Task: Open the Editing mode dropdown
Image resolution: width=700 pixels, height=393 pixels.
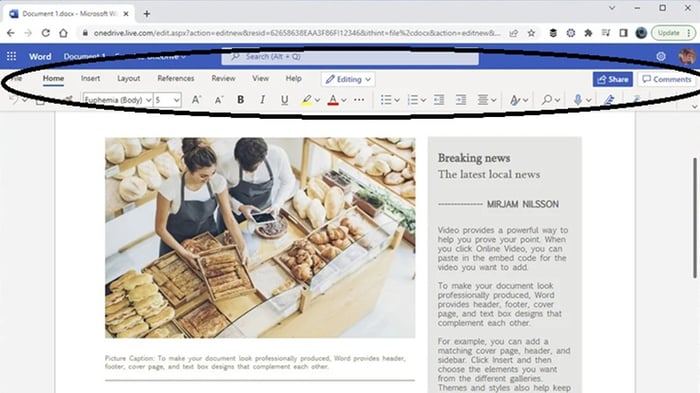Action: (x=348, y=79)
